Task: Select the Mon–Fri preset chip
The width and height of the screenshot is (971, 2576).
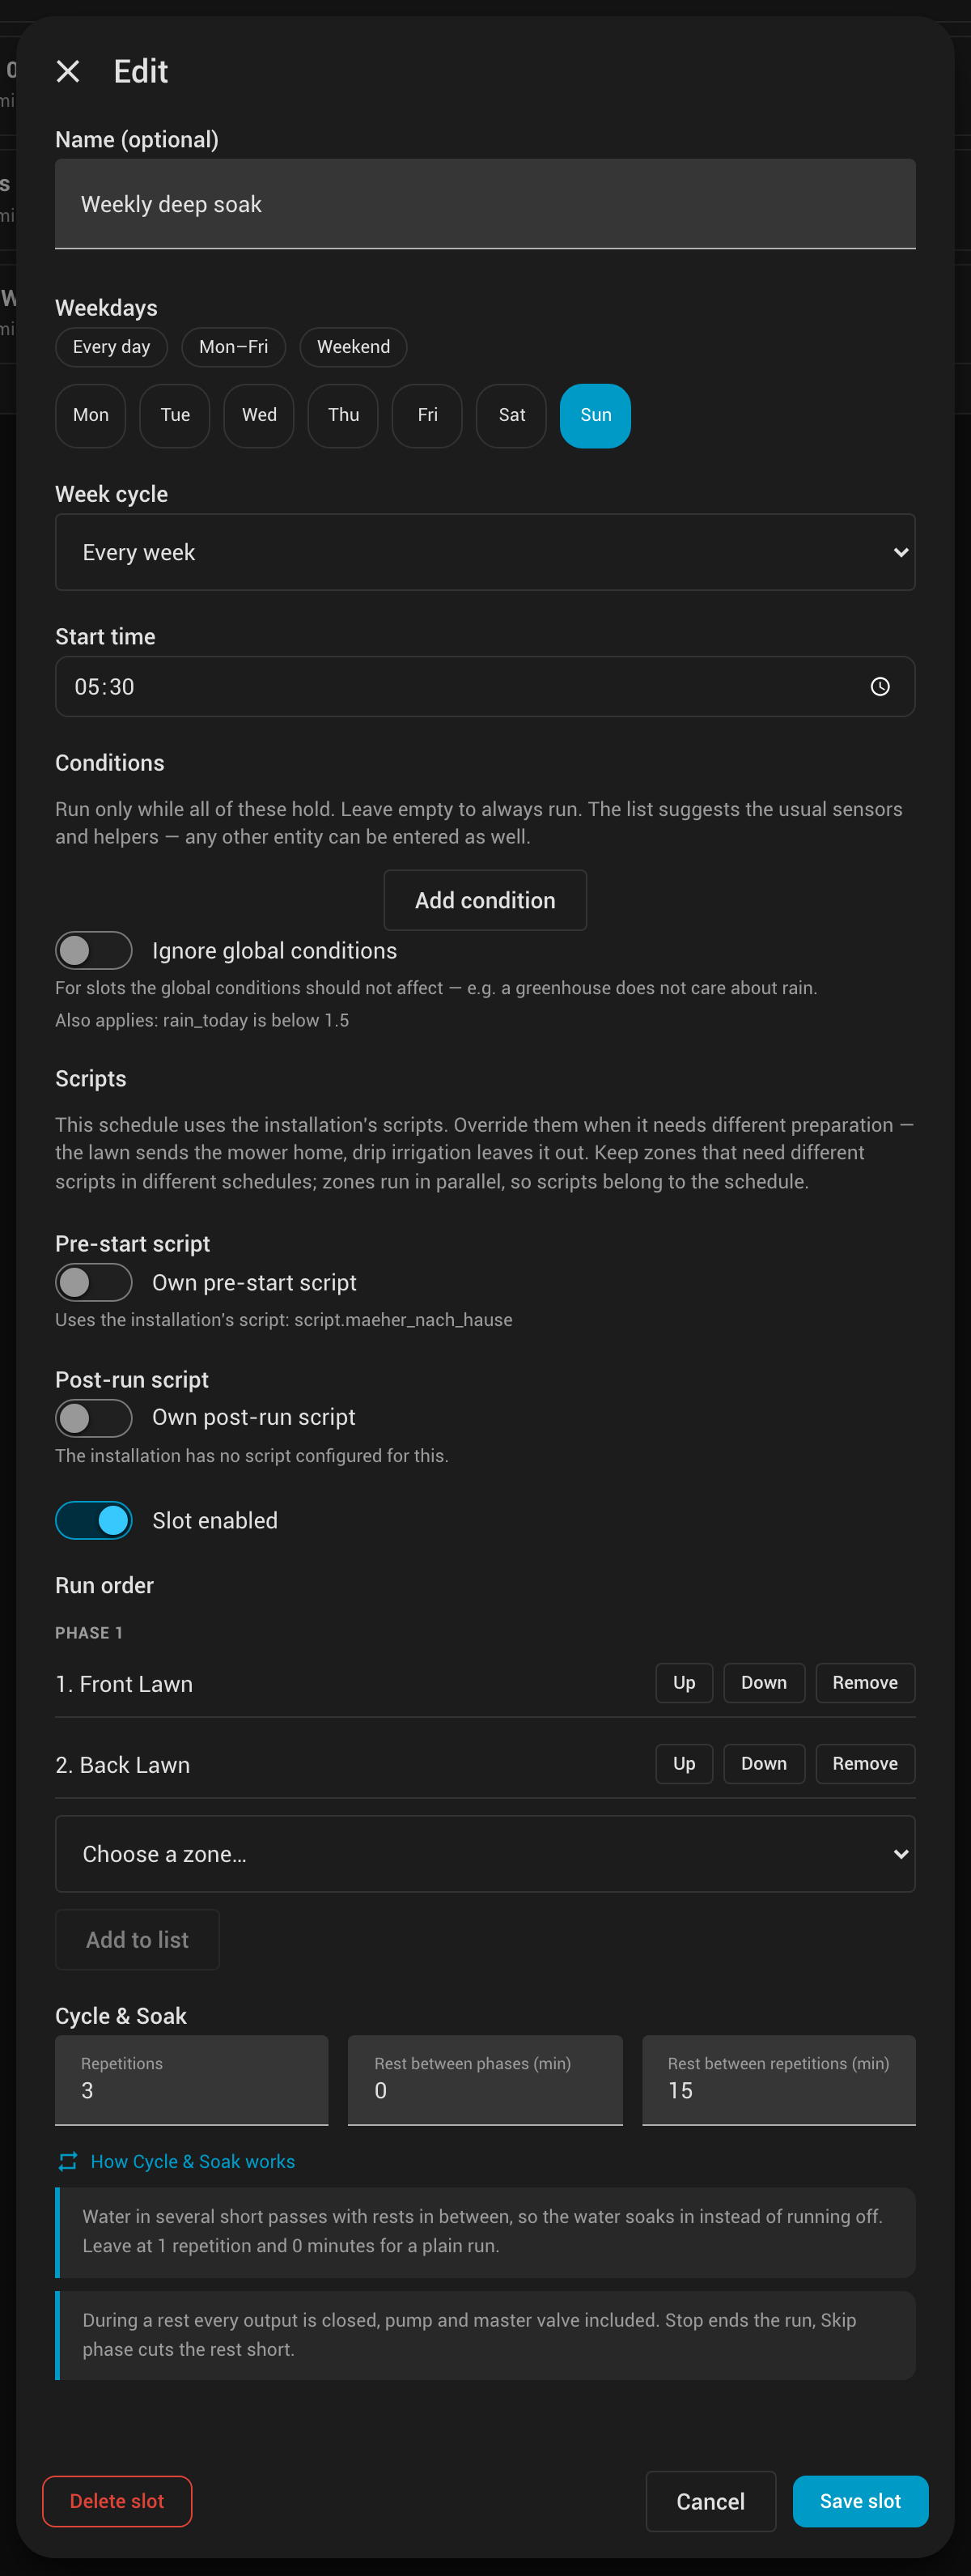Action: (x=233, y=347)
